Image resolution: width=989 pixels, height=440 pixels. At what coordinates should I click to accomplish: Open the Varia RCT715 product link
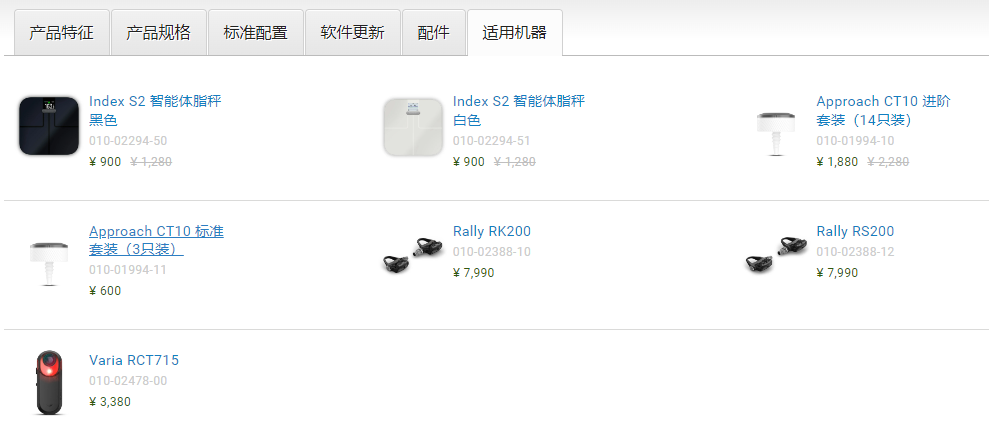pos(134,361)
